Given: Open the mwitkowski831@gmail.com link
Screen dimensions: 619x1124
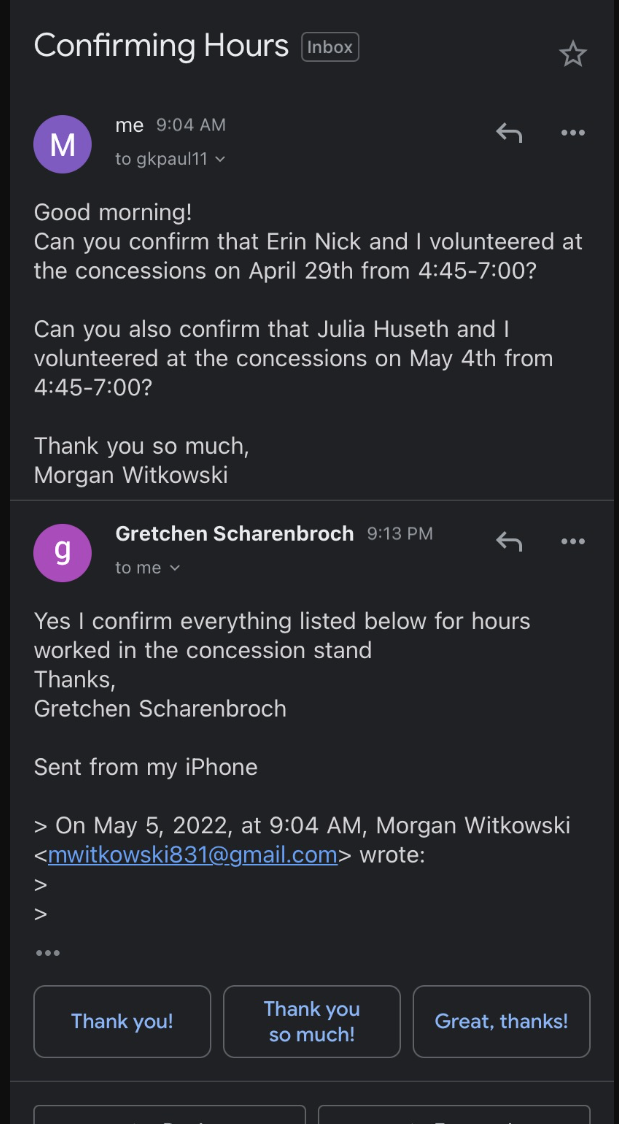Looking at the screenshot, I should coord(192,855).
